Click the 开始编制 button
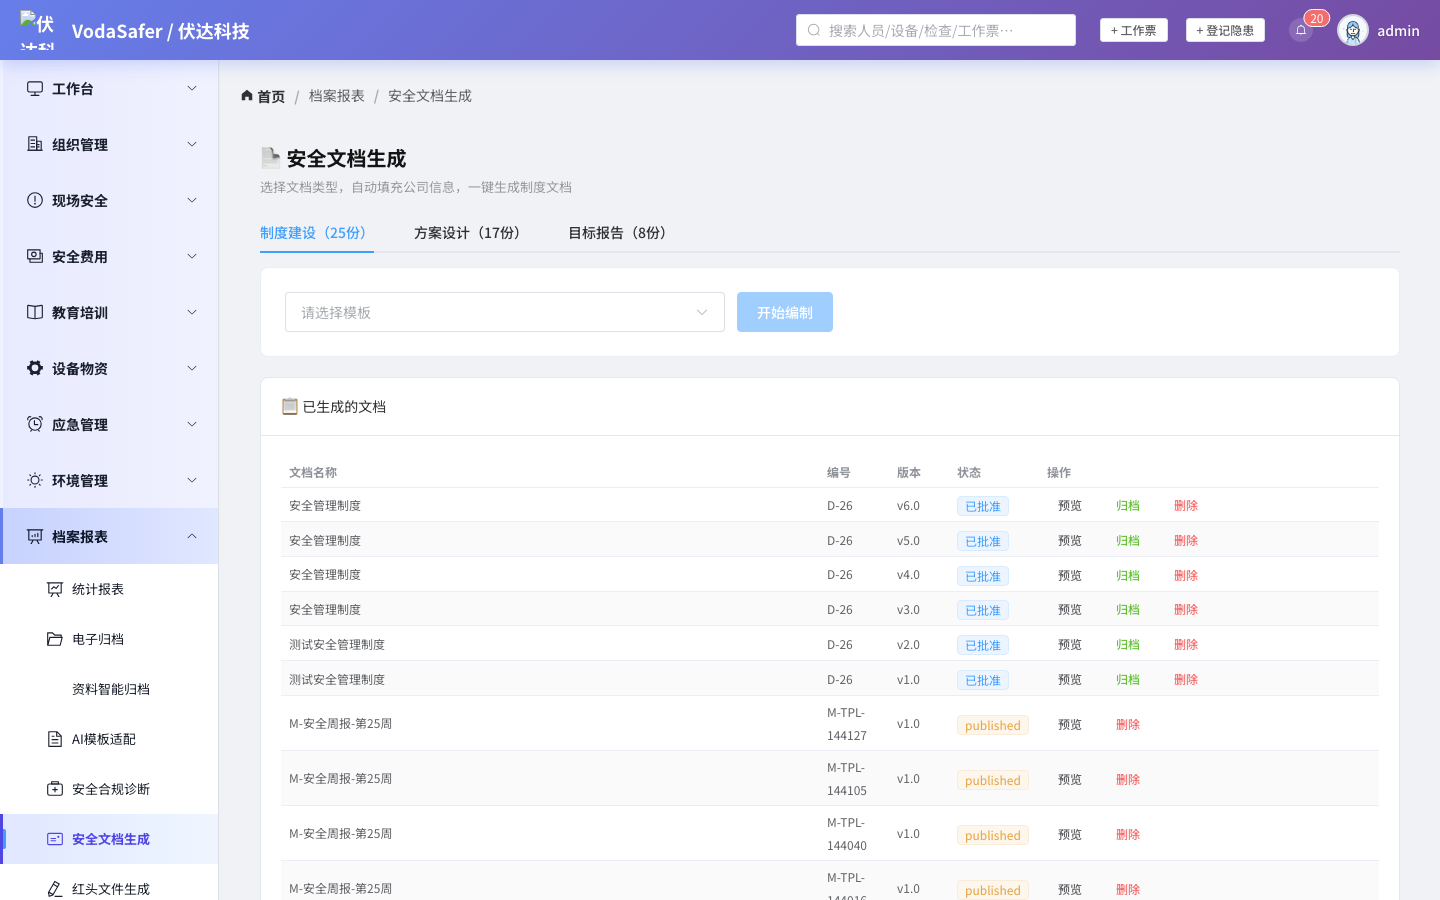 [785, 312]
